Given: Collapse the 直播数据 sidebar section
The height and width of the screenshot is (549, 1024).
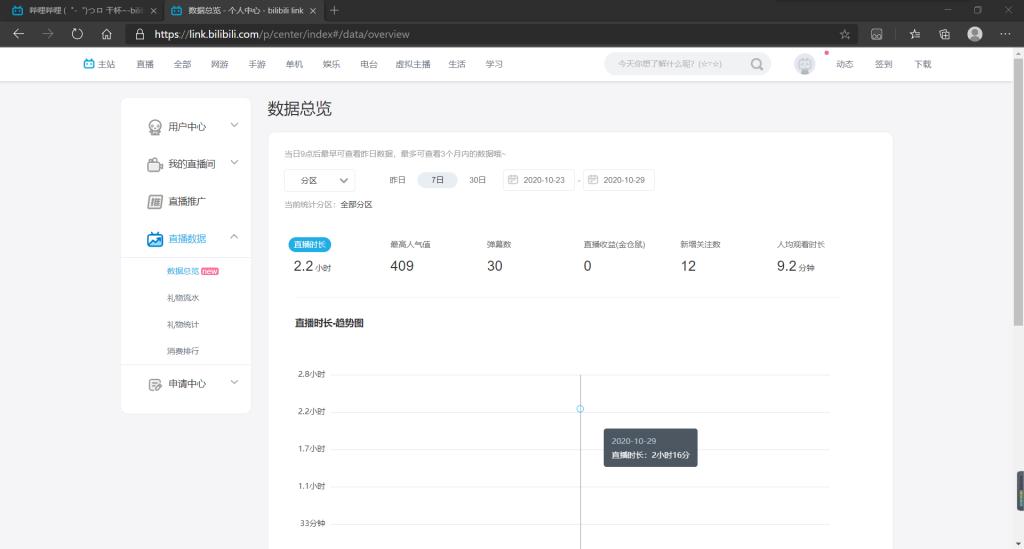Looking at the screenshot, I should tap(234, 238).
